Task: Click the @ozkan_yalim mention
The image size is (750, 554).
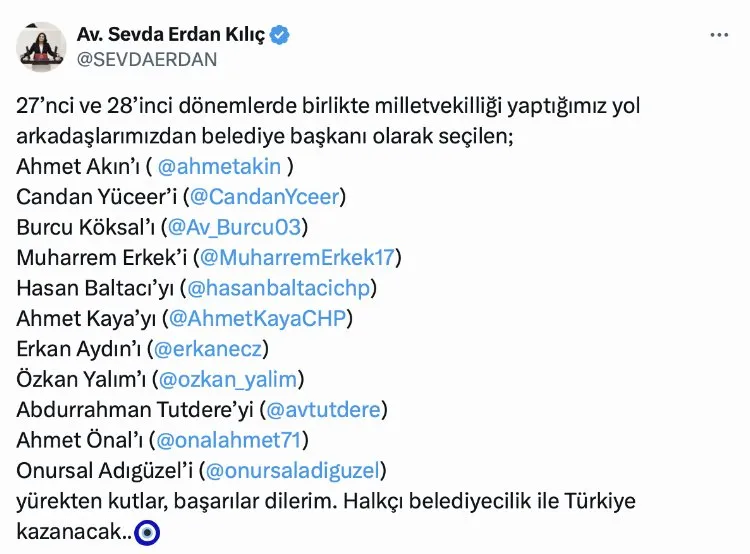Action: coord(231,379)
